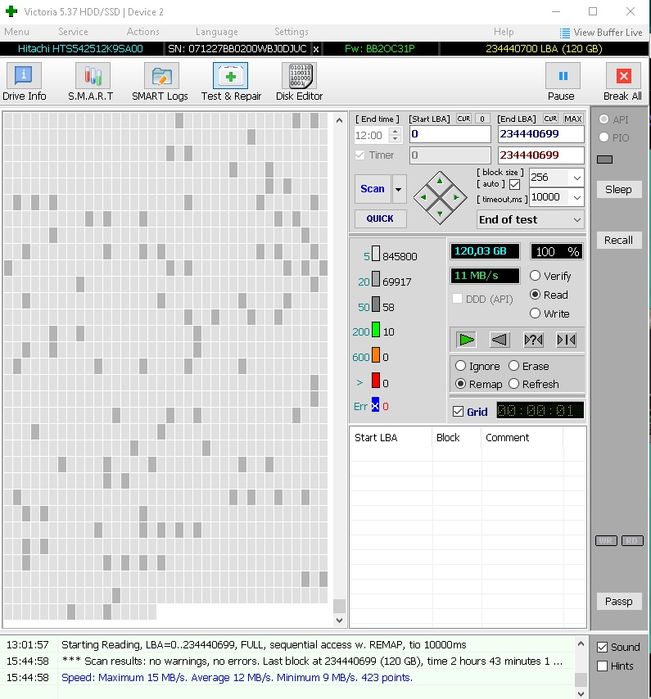Open the Settings menu
Viewport: 651px width, 699px height.
(x=291, y=32)
